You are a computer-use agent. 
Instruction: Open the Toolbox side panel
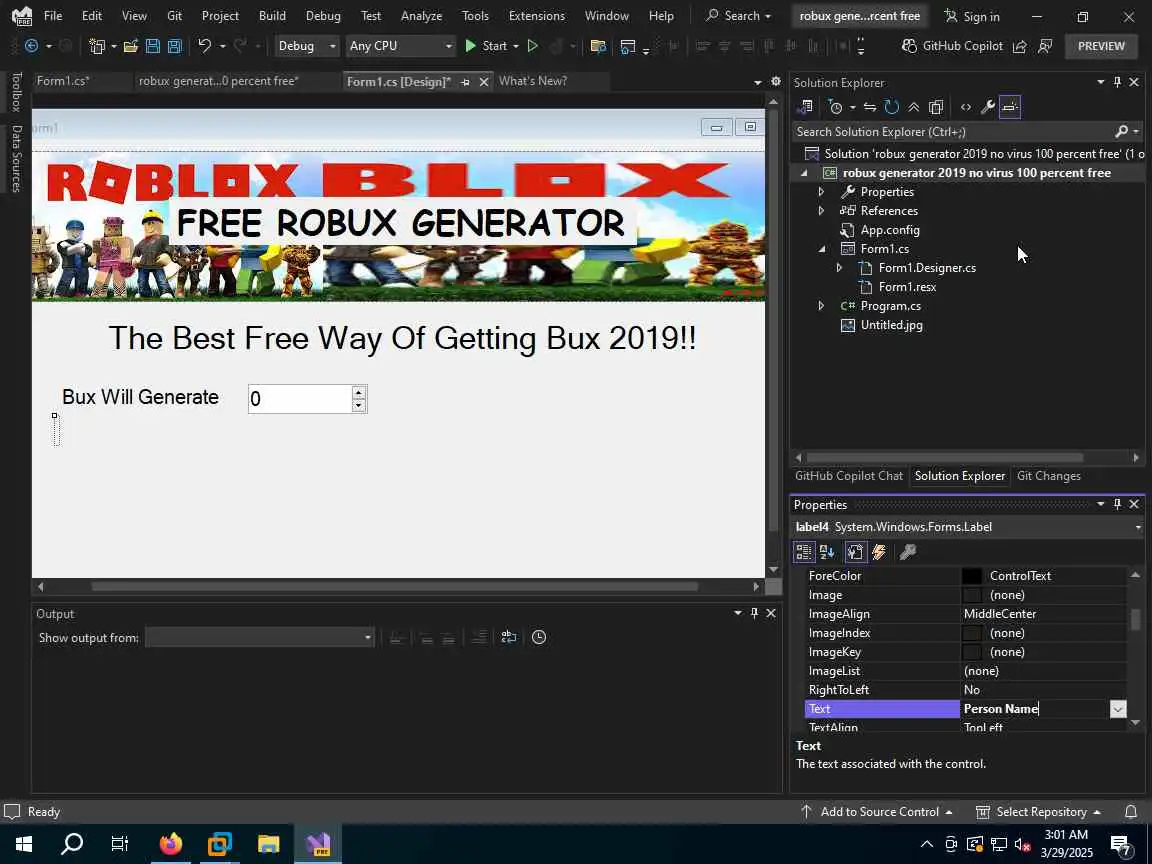coord(15,91)
